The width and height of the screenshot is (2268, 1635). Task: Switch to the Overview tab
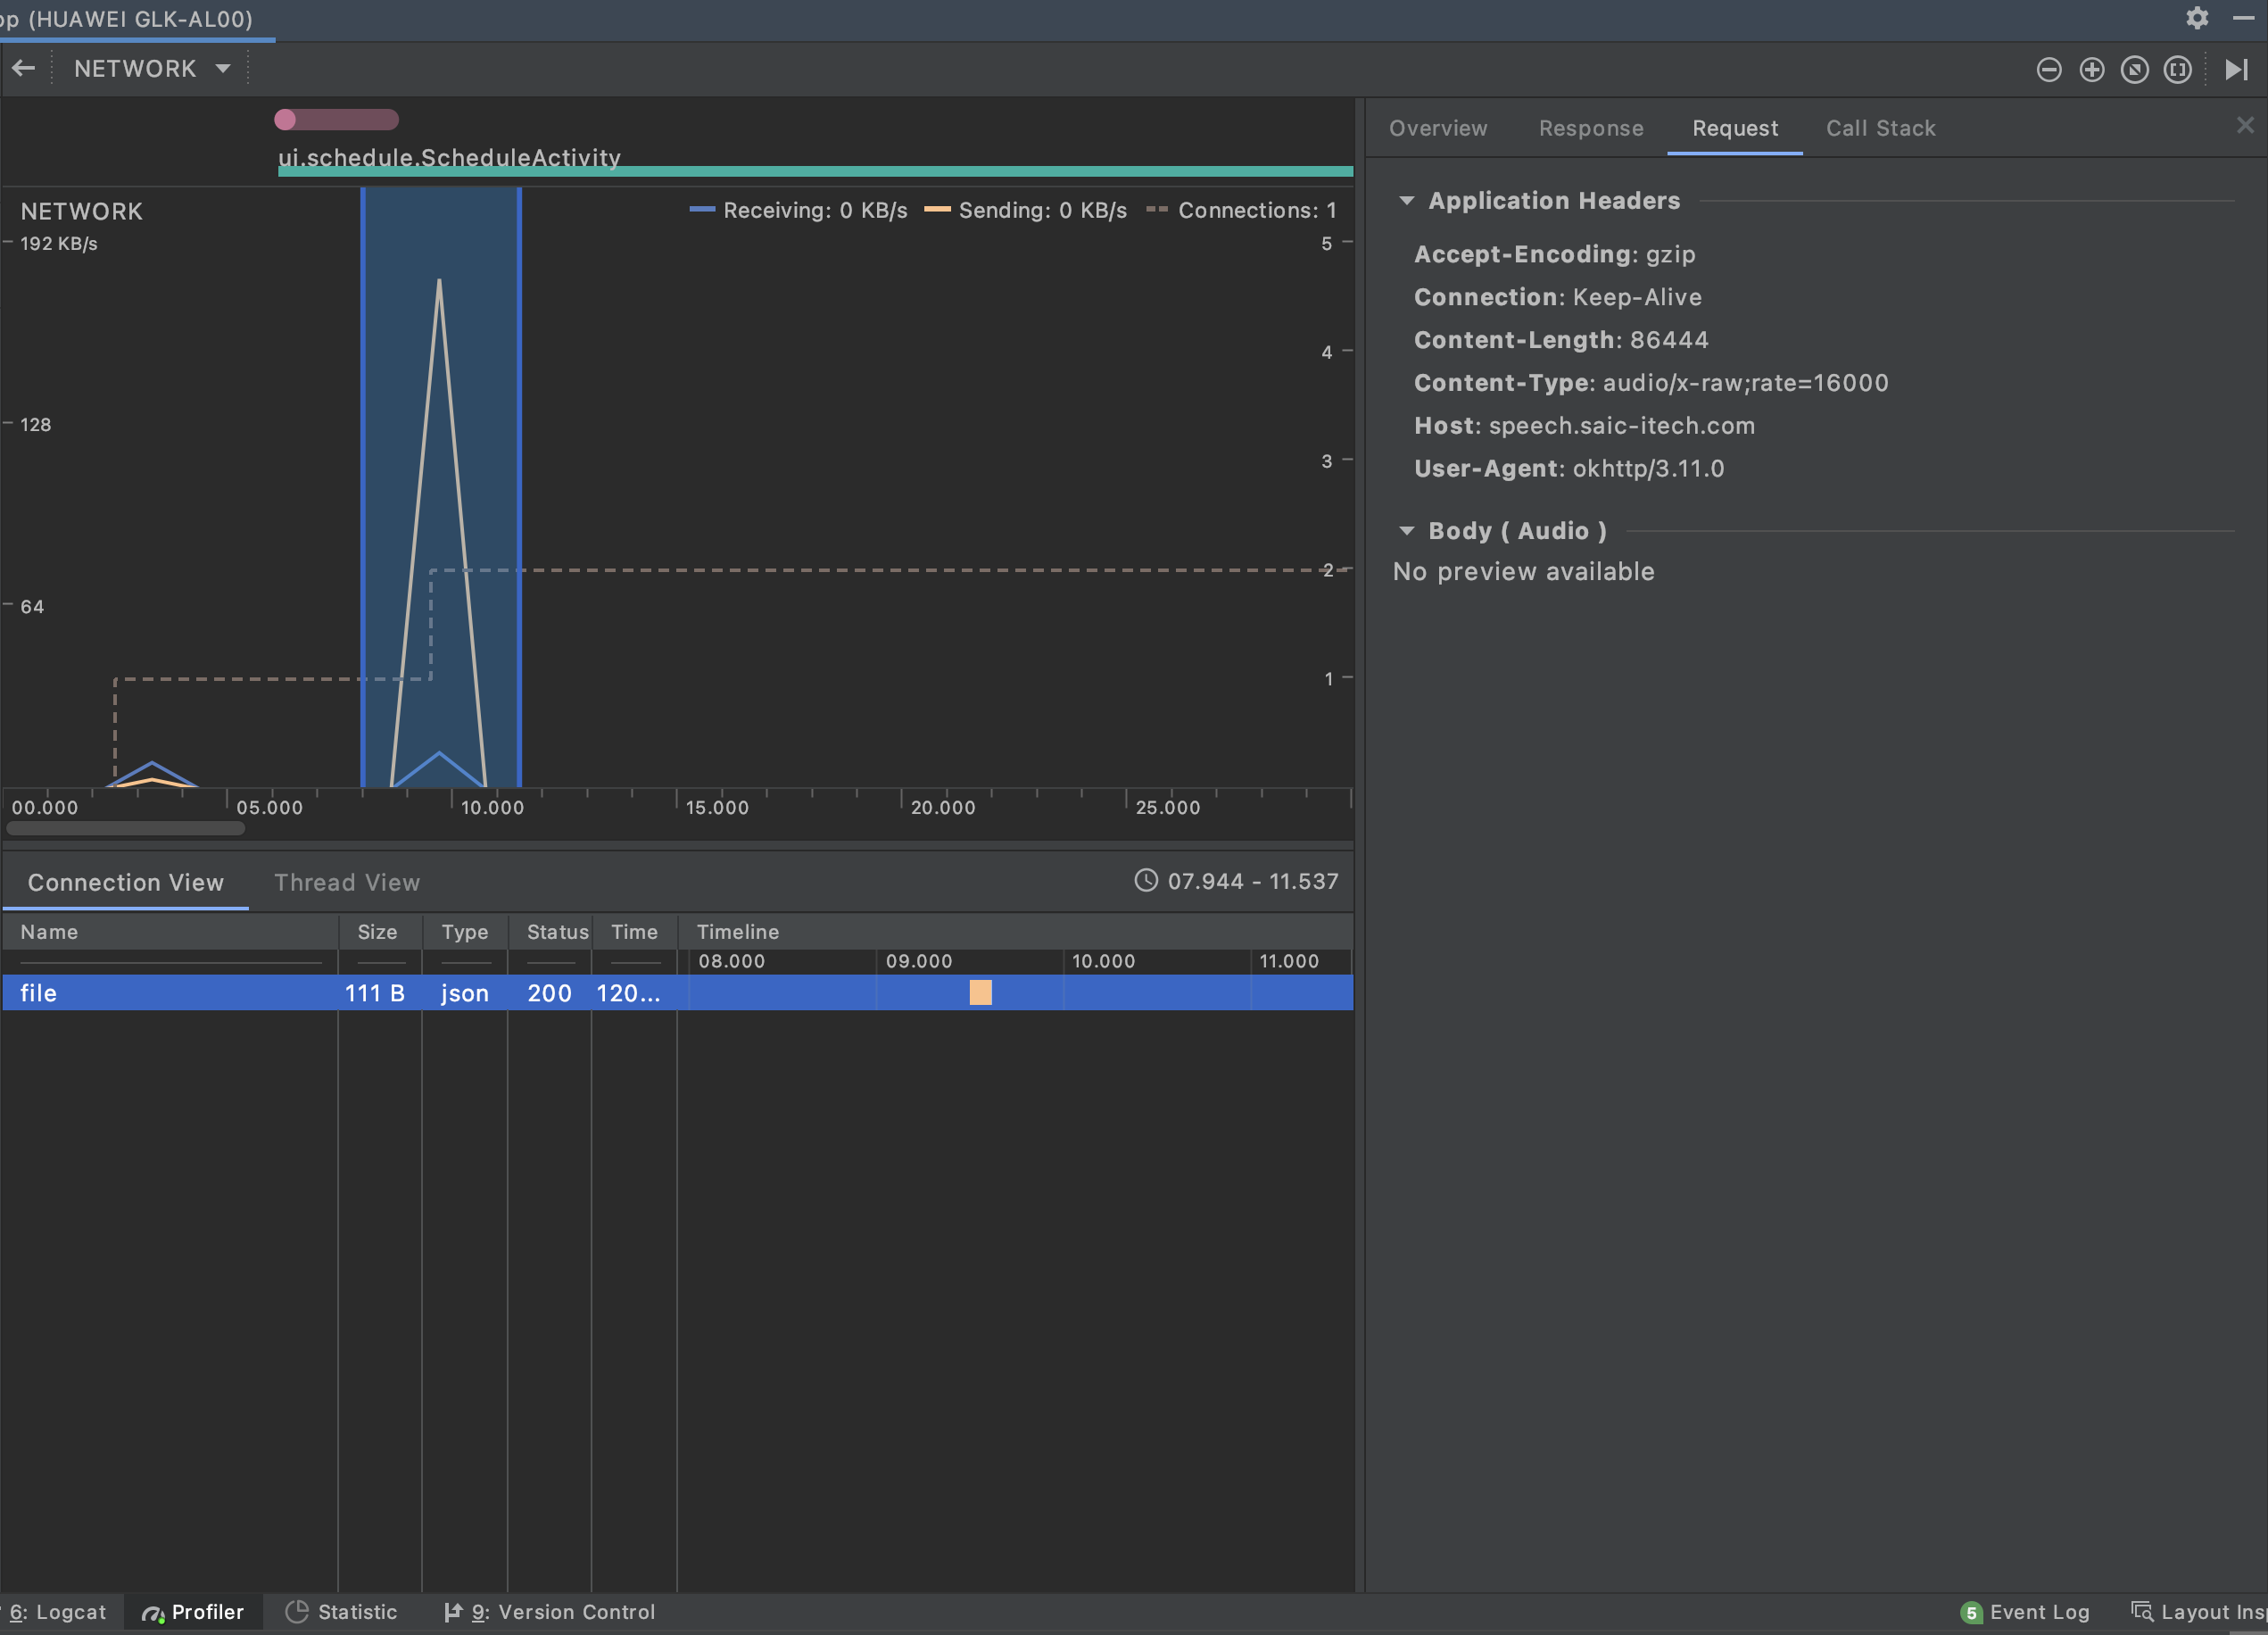(1437, 128)
